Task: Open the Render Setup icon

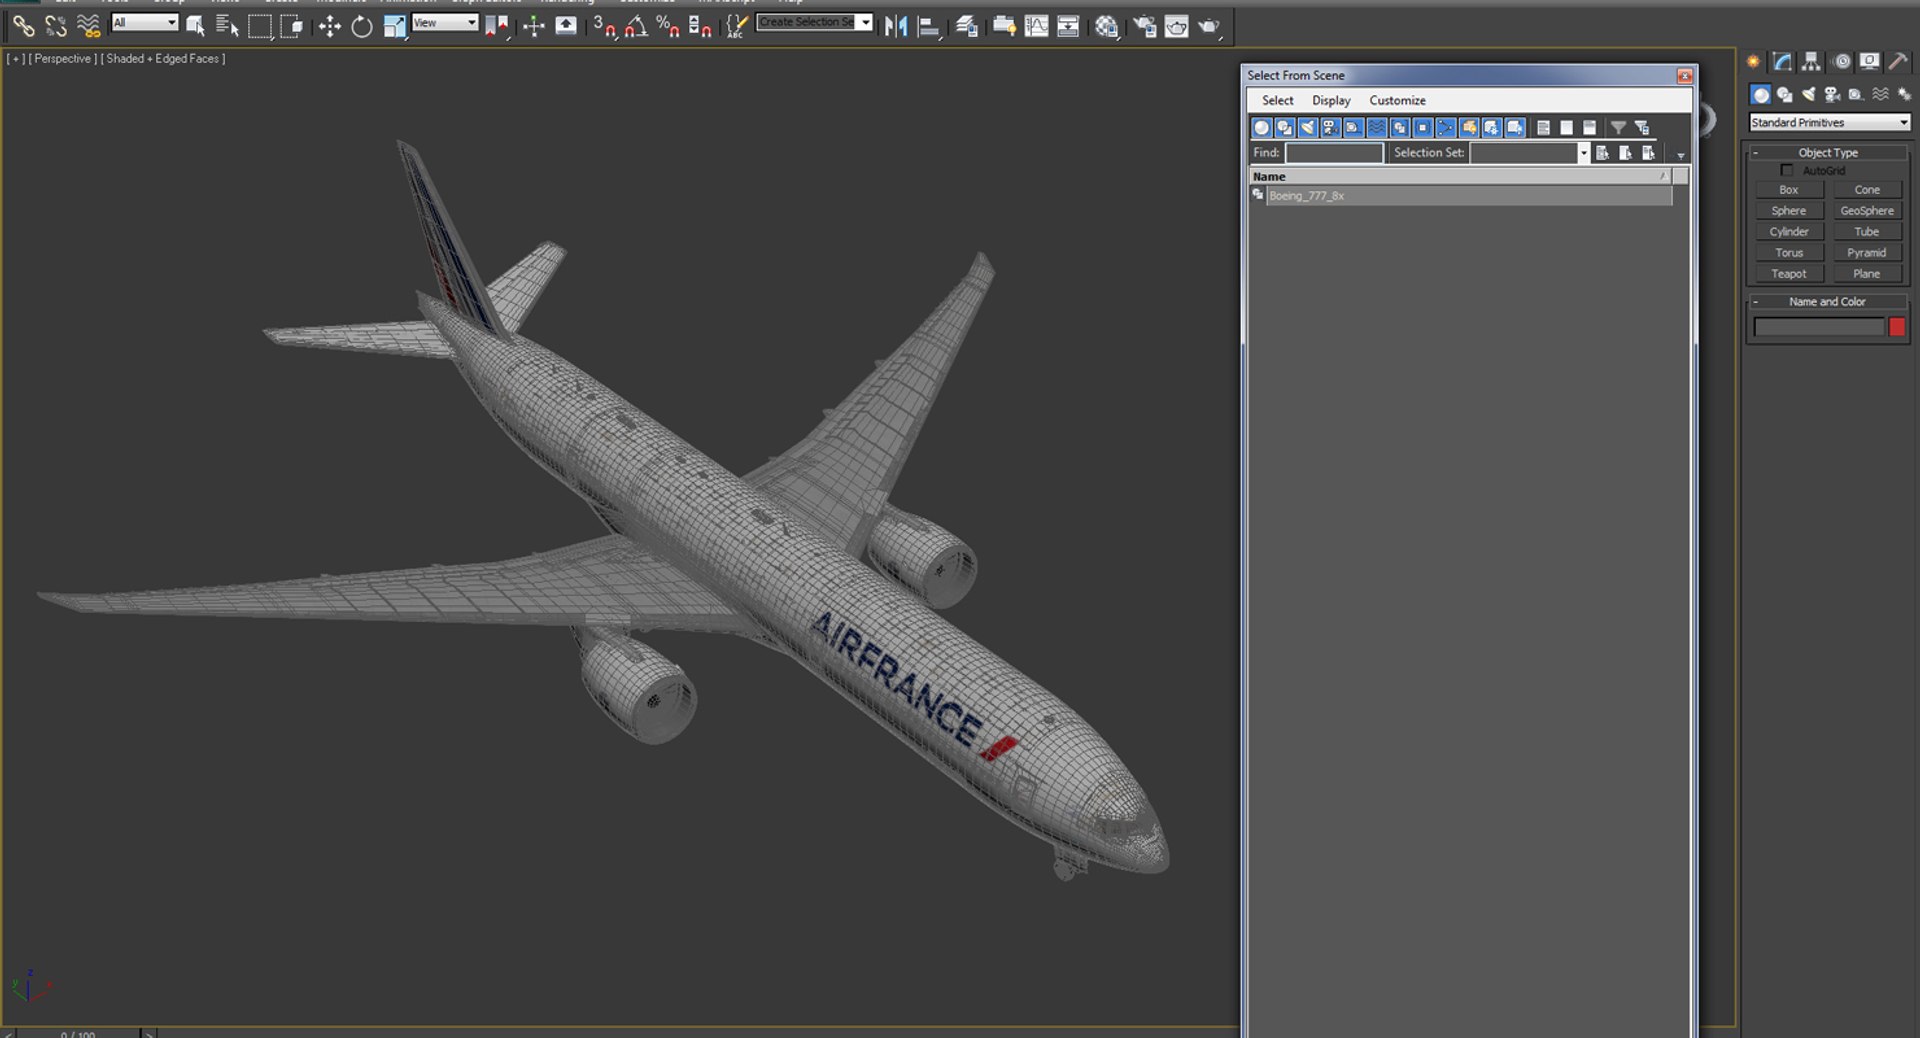Action: coord(1144,26)
